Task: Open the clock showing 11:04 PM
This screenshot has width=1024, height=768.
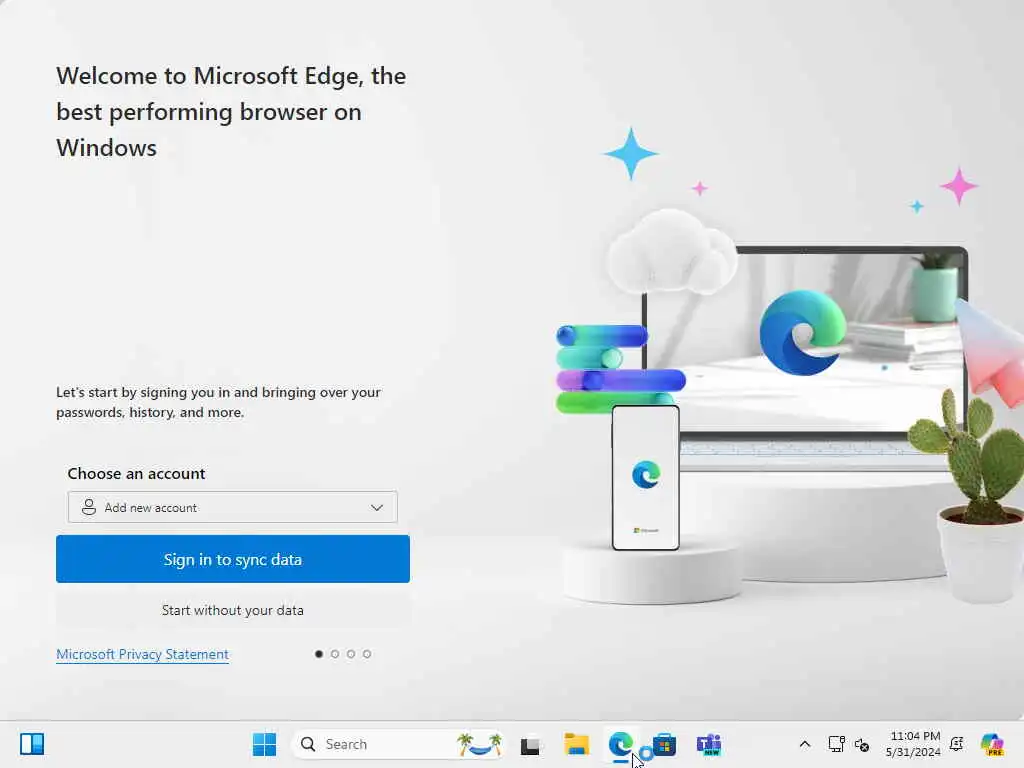Action: (x=913, y=744)
